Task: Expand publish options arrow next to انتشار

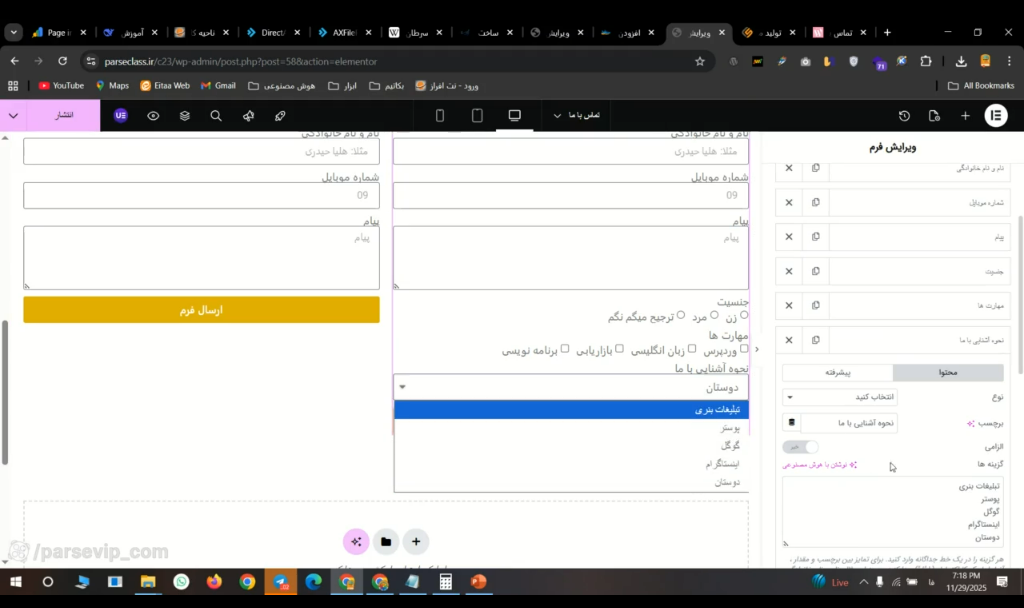Action: point(13,116)
